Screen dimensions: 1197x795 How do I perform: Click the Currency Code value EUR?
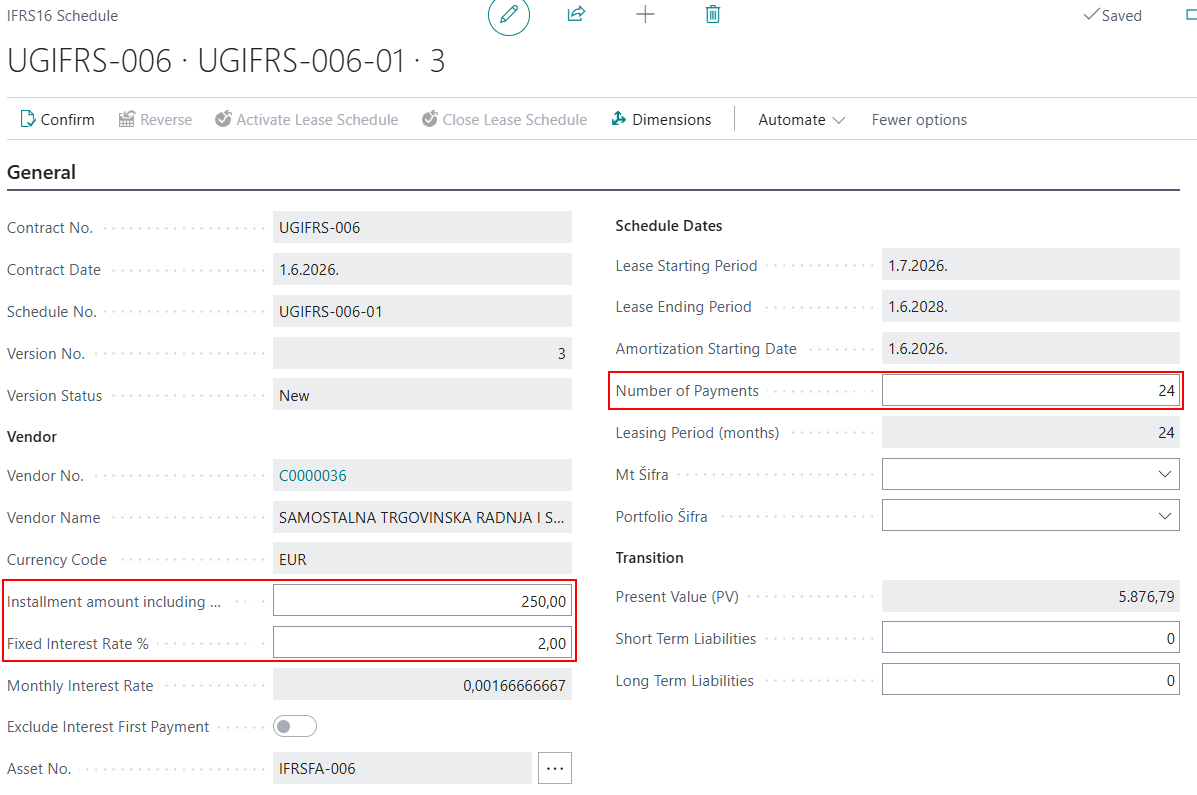pos(422,559)
